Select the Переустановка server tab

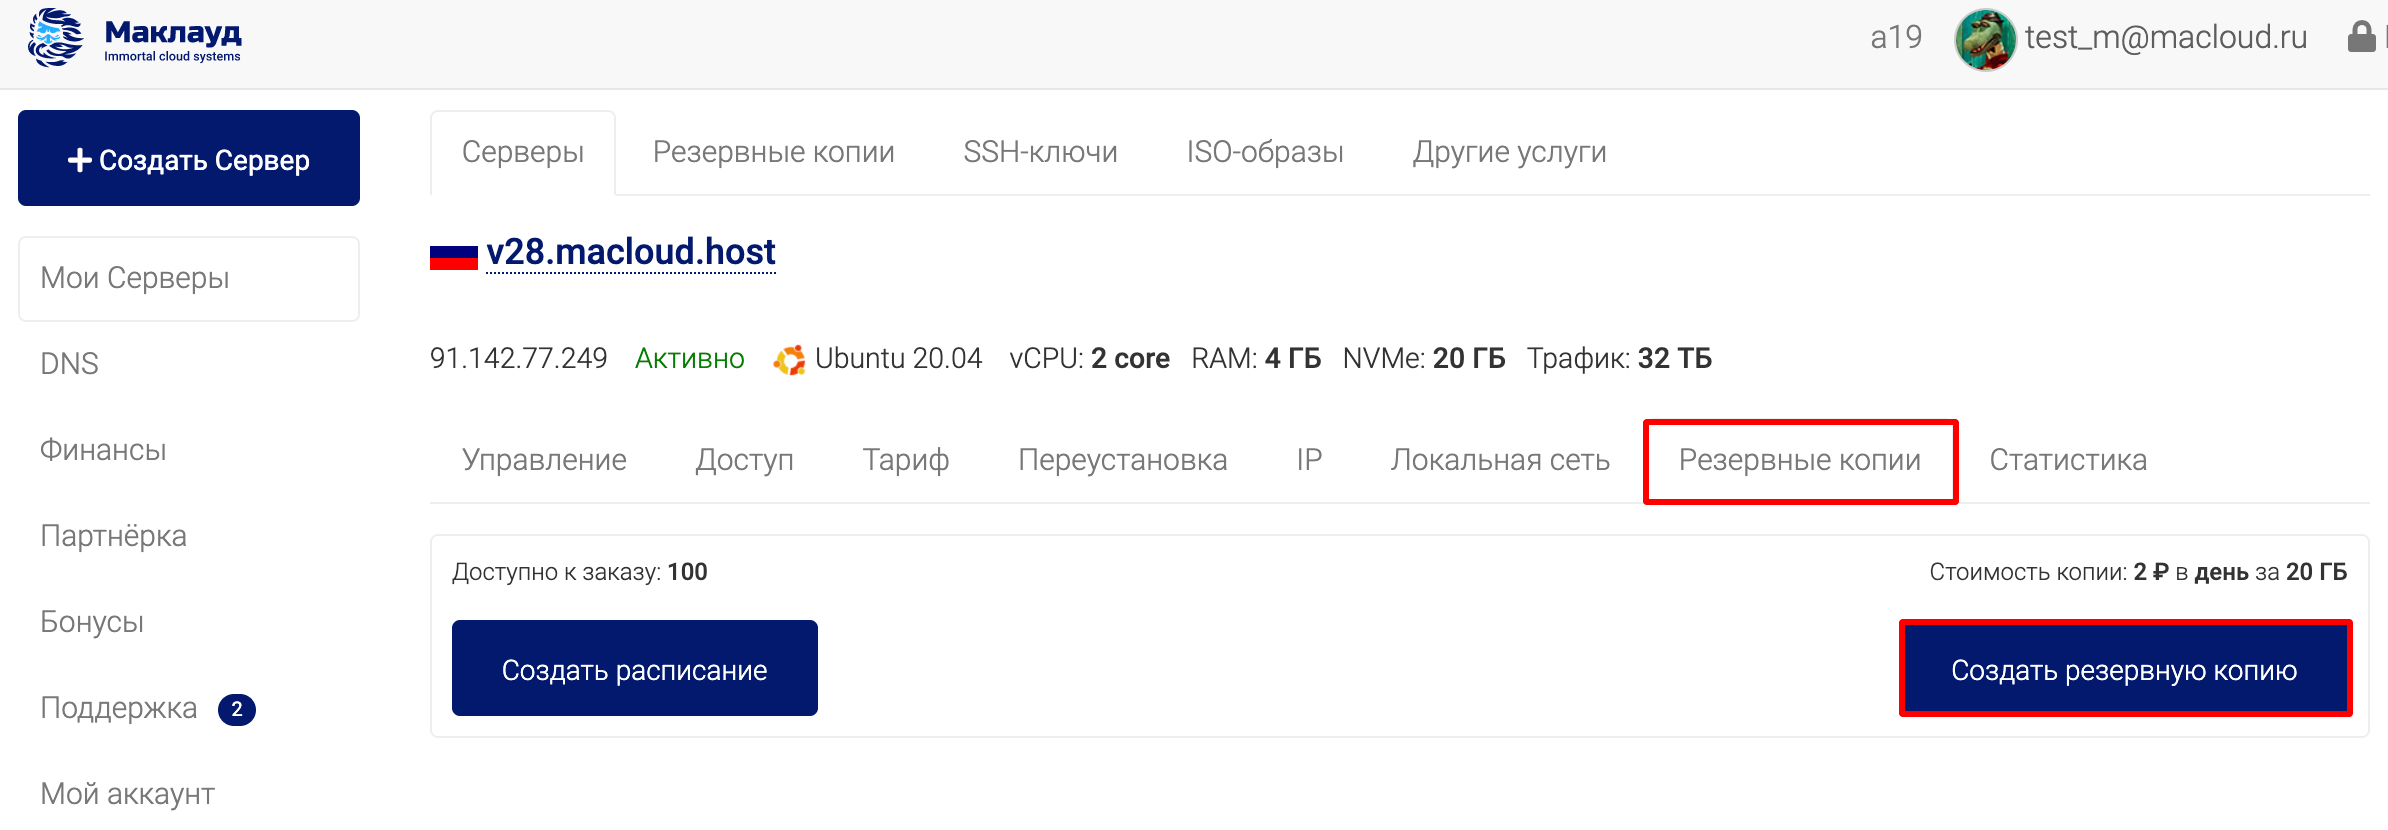point(1123,460)
